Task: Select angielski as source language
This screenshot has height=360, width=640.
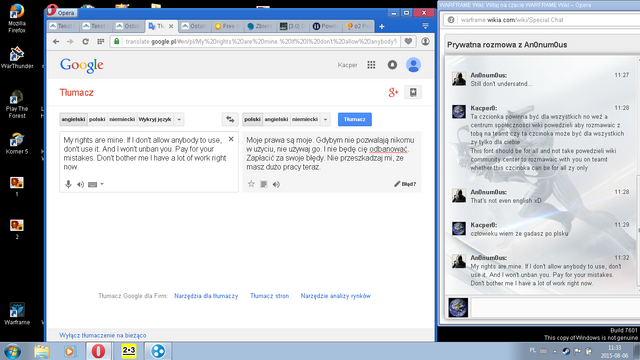Action: [73, 119]
